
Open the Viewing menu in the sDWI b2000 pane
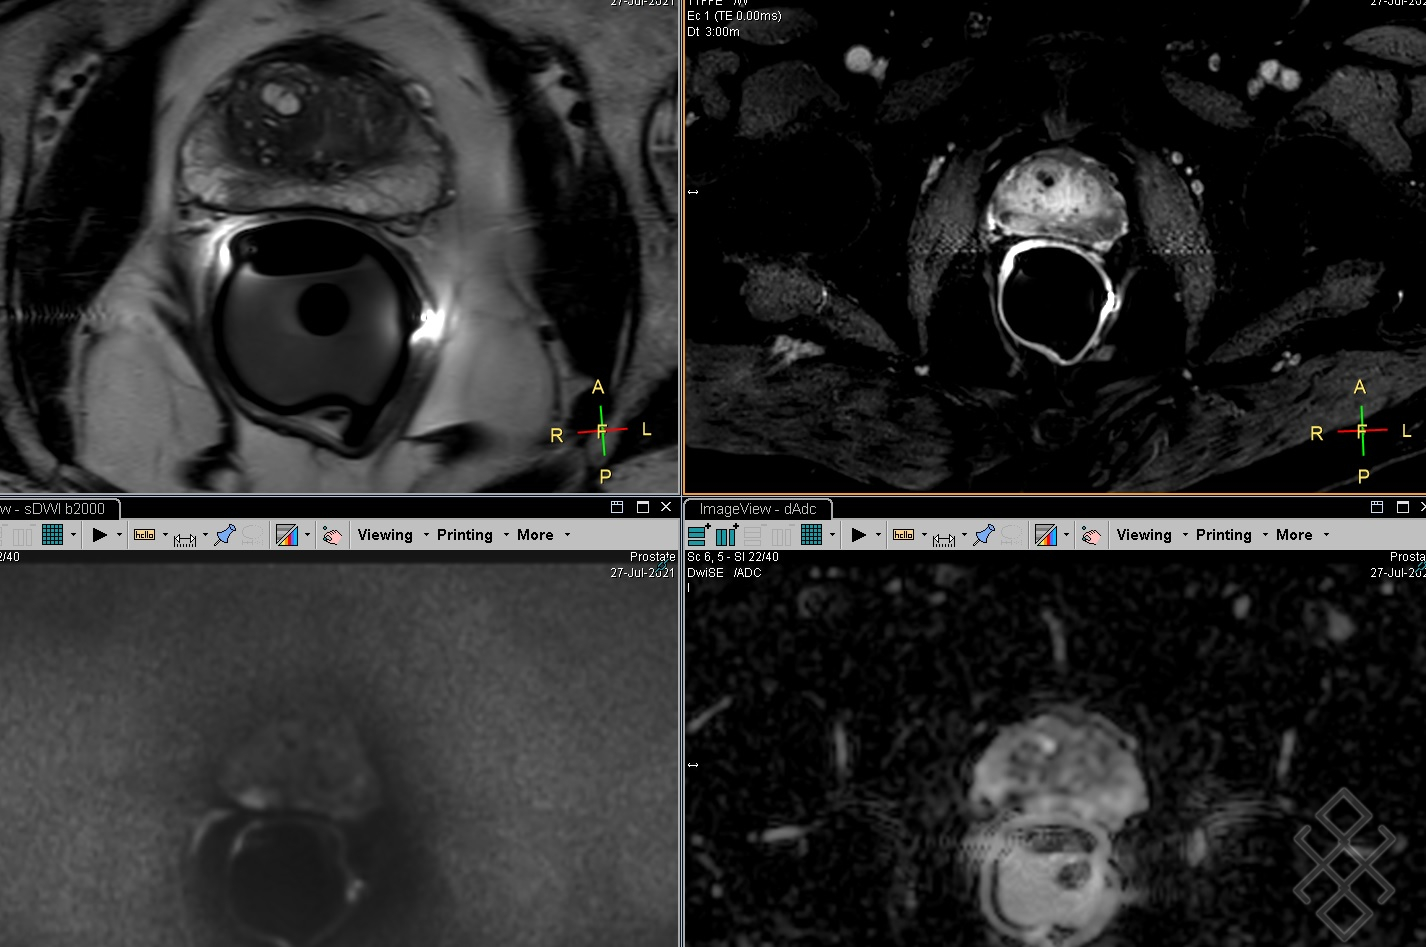[385, 535]
